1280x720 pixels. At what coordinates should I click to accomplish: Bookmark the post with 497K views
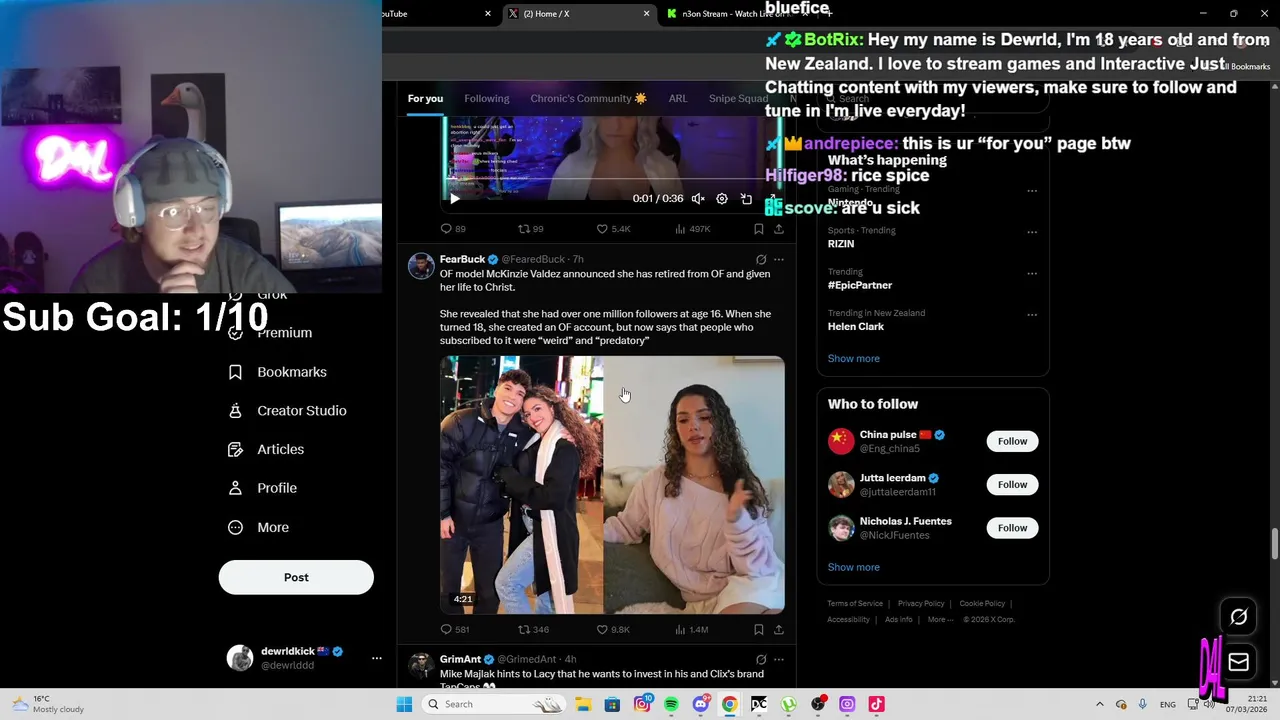click(x=759, y=229)
